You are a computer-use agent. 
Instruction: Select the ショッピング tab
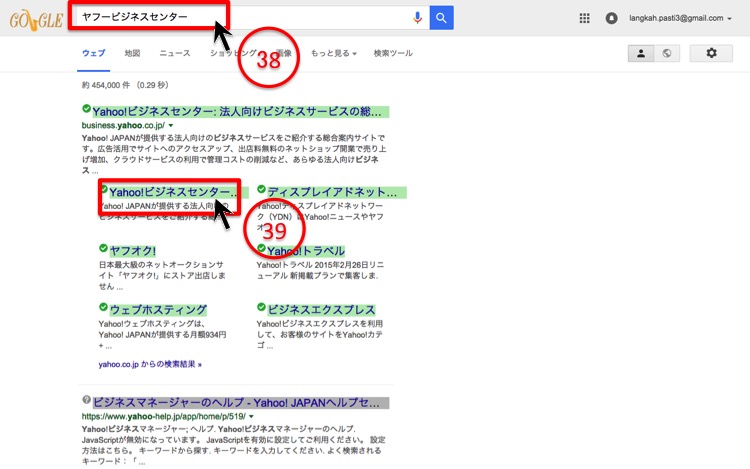[233, 53]
